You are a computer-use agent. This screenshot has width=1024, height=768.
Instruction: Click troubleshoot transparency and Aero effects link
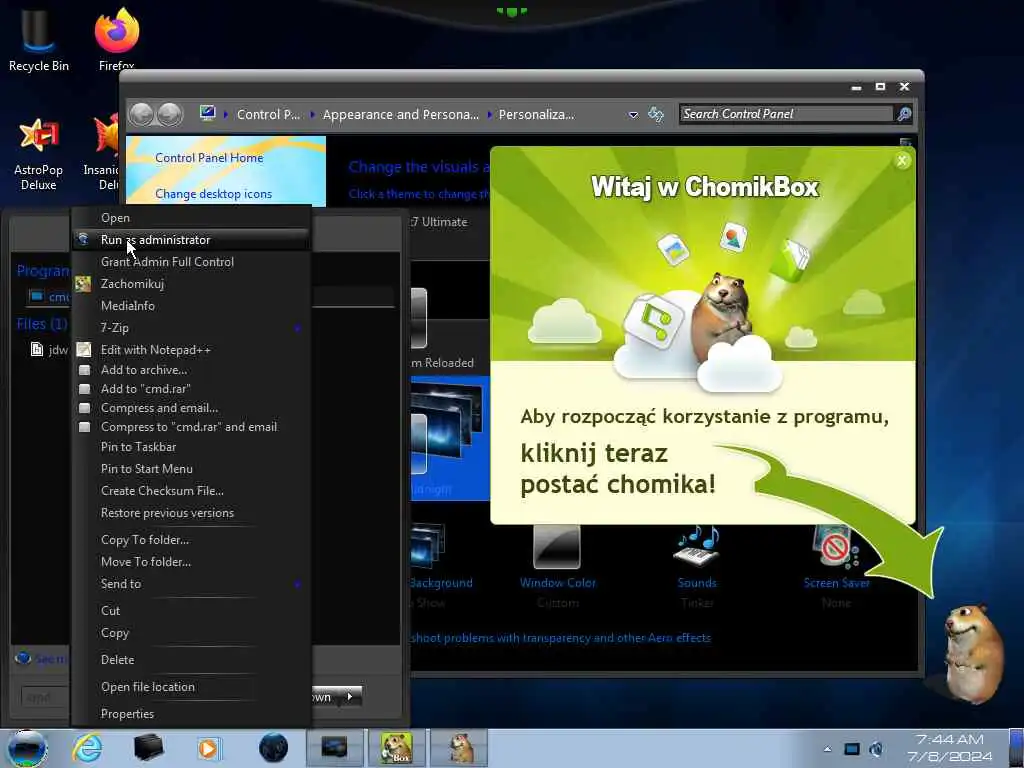pos(560,638)
